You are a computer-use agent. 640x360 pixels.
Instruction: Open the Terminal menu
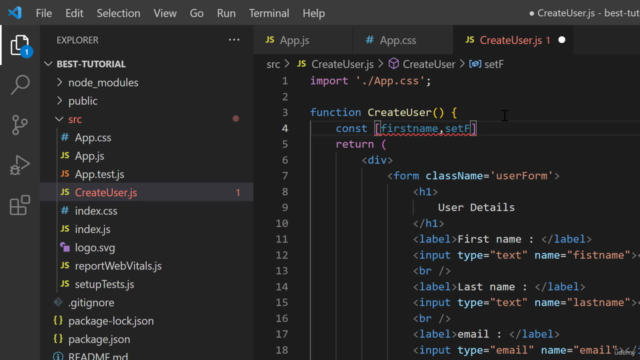point(269,13)
